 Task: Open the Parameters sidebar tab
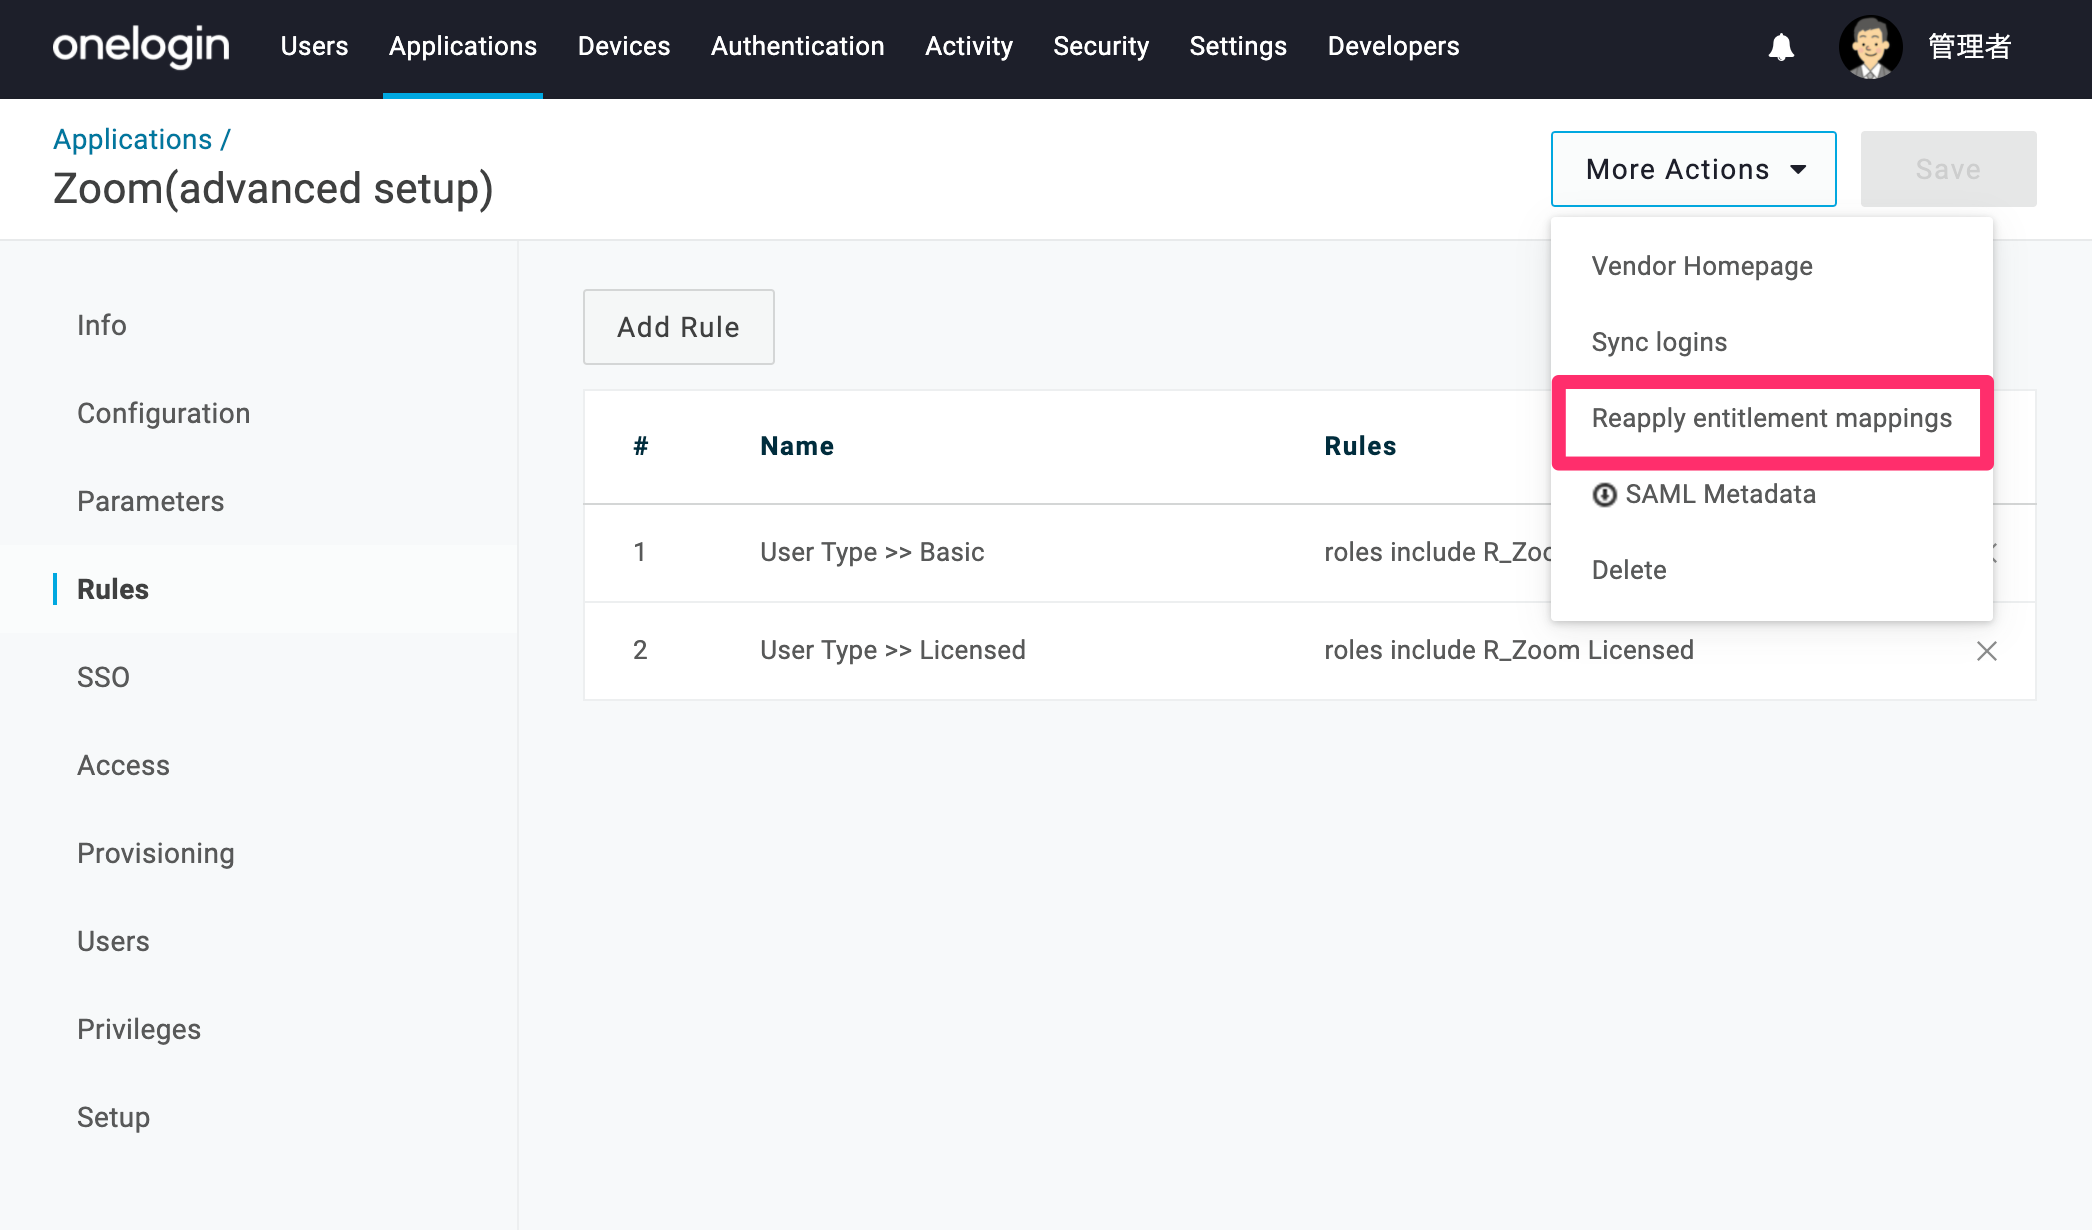(x=151, y=501)
